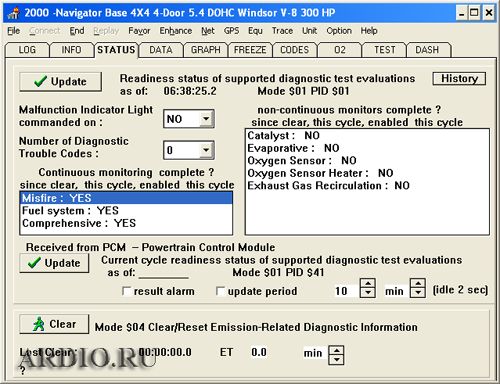Click Update button for current cycle readiness
The height and width of the screenshot is (384, 500).
[54, 263]
